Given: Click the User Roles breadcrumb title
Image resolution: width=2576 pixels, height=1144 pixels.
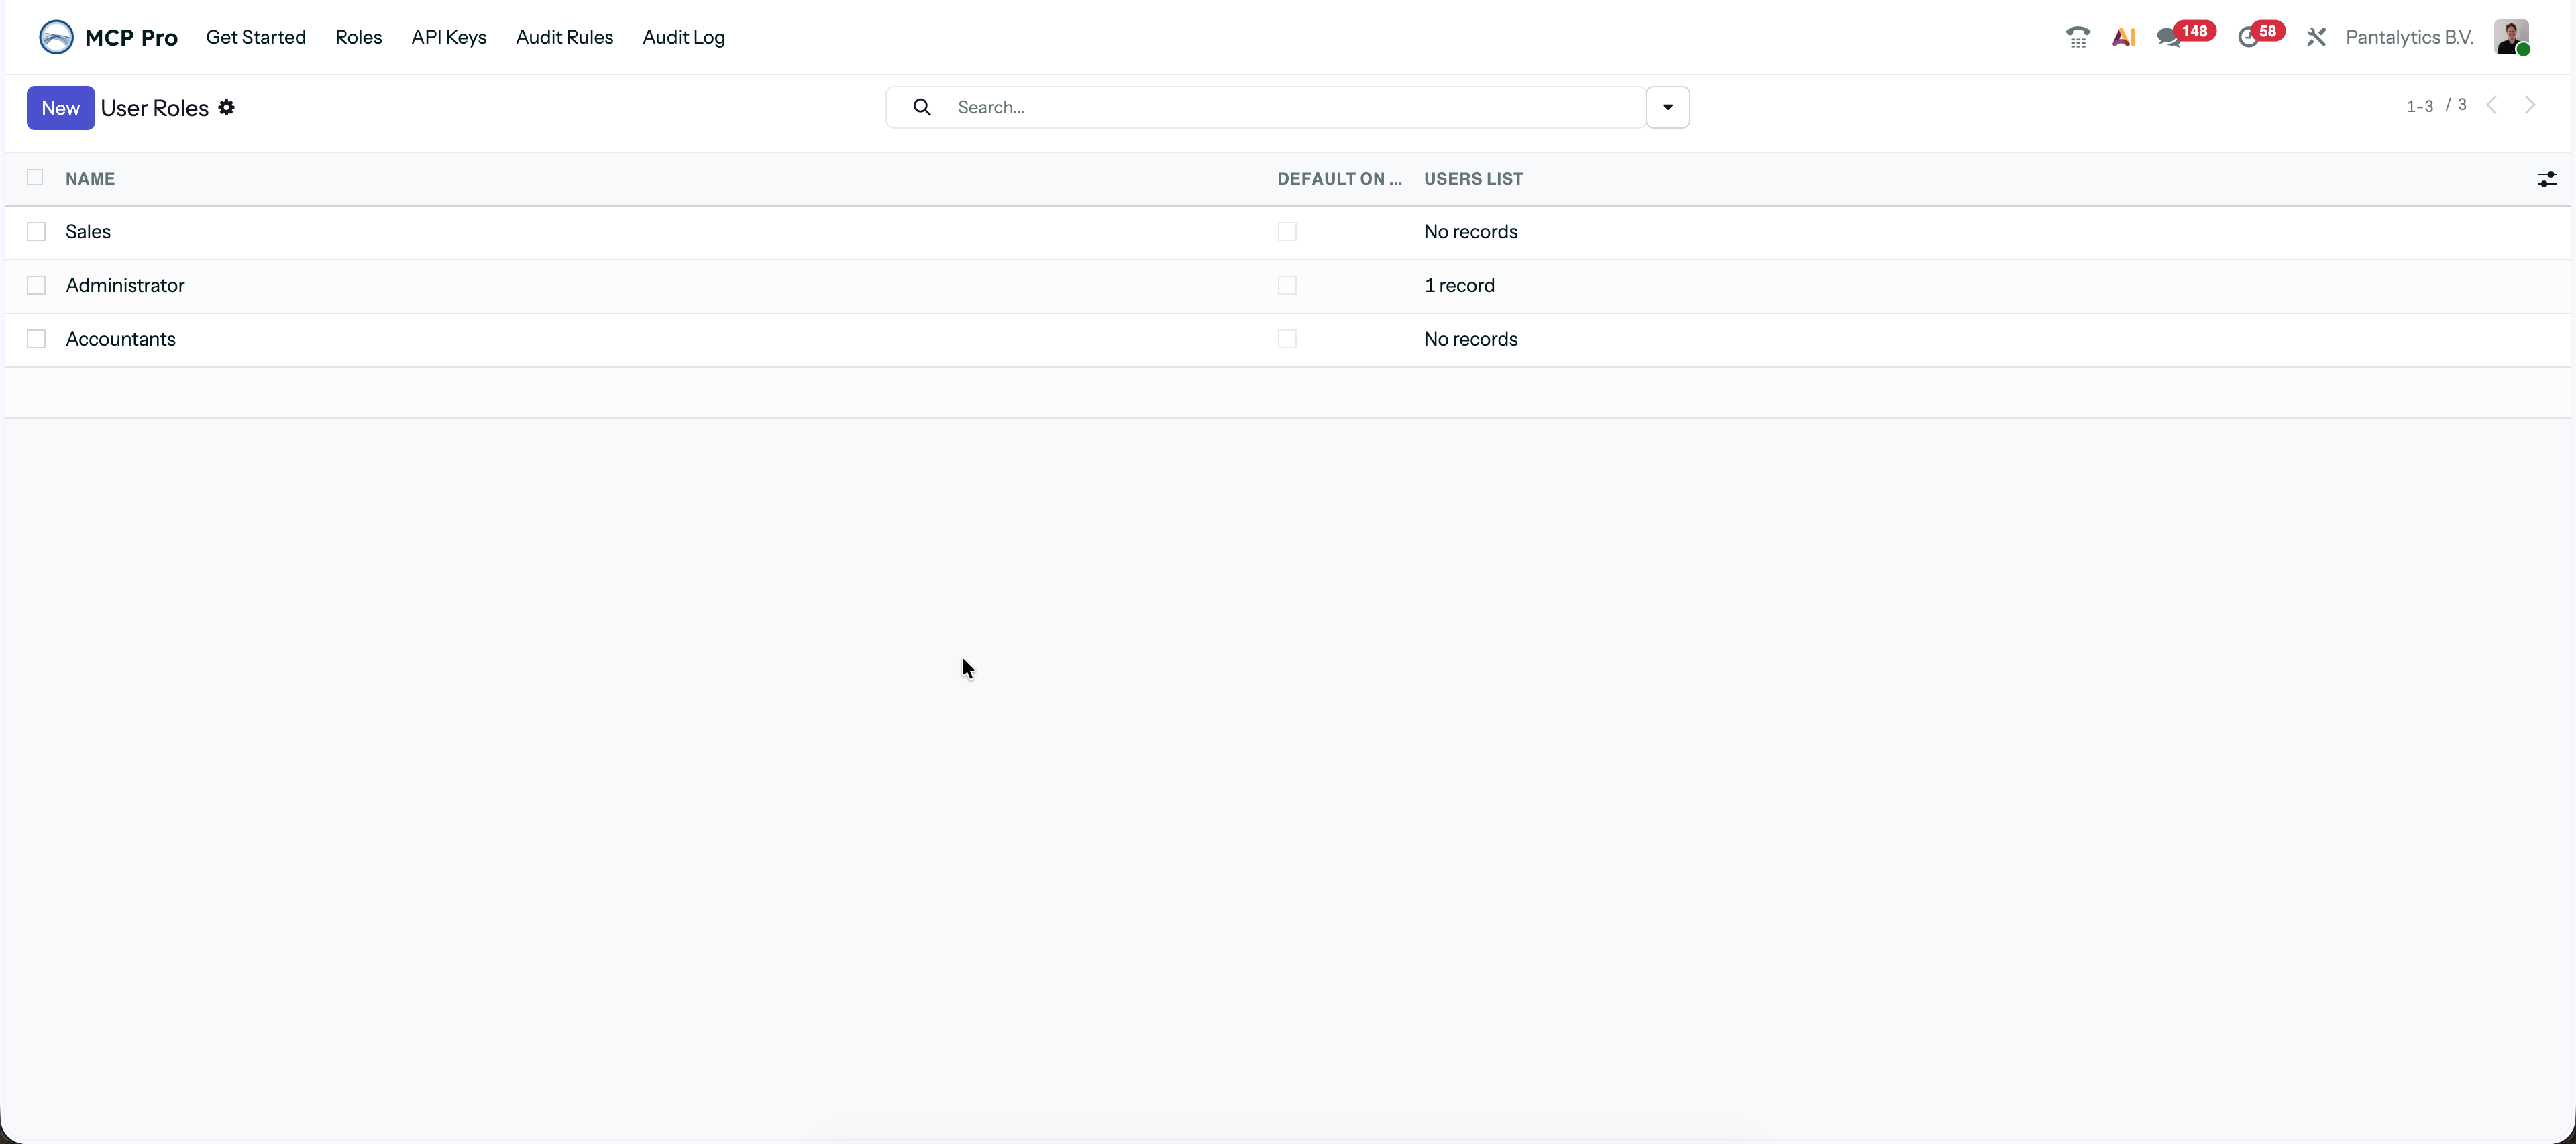Looking at the screenshot, I should pos(155,108).
